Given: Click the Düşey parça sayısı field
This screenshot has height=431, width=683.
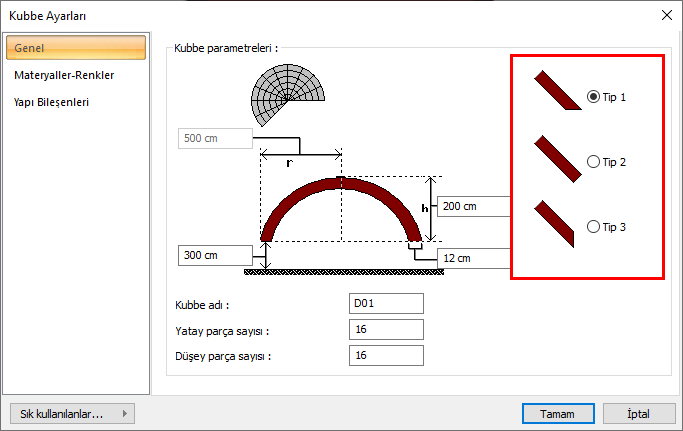Looking at the screenshot, I should (x=386, y=356).
